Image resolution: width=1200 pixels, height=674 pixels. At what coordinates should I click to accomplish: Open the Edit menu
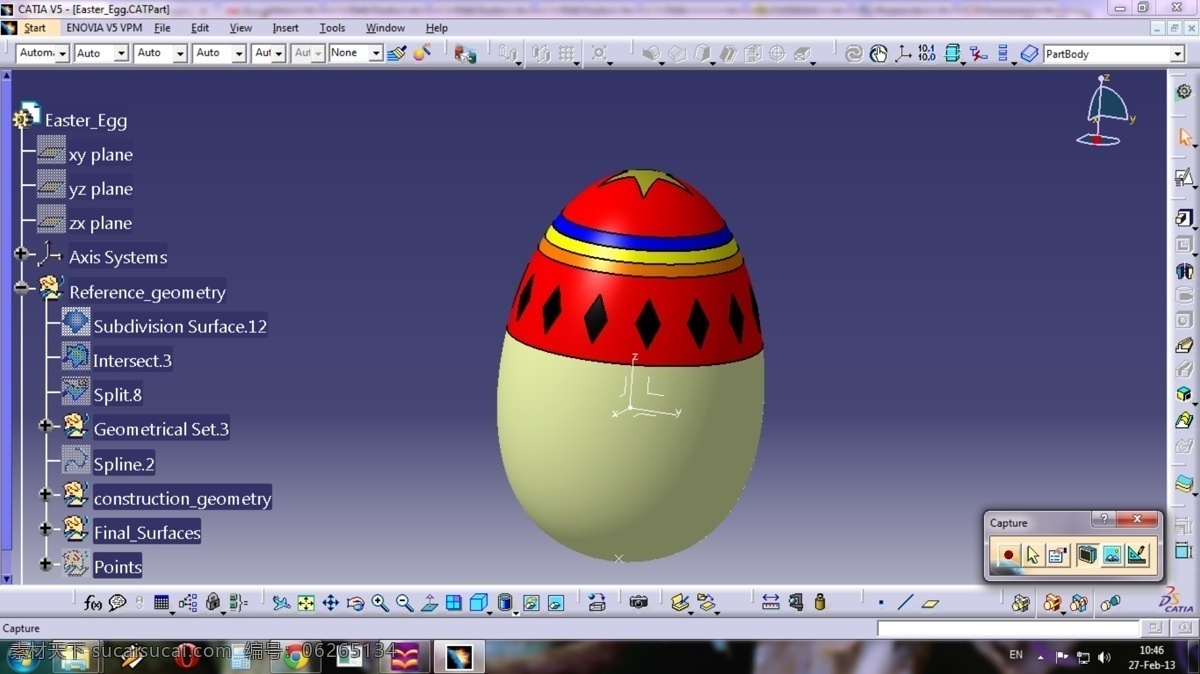200,28
